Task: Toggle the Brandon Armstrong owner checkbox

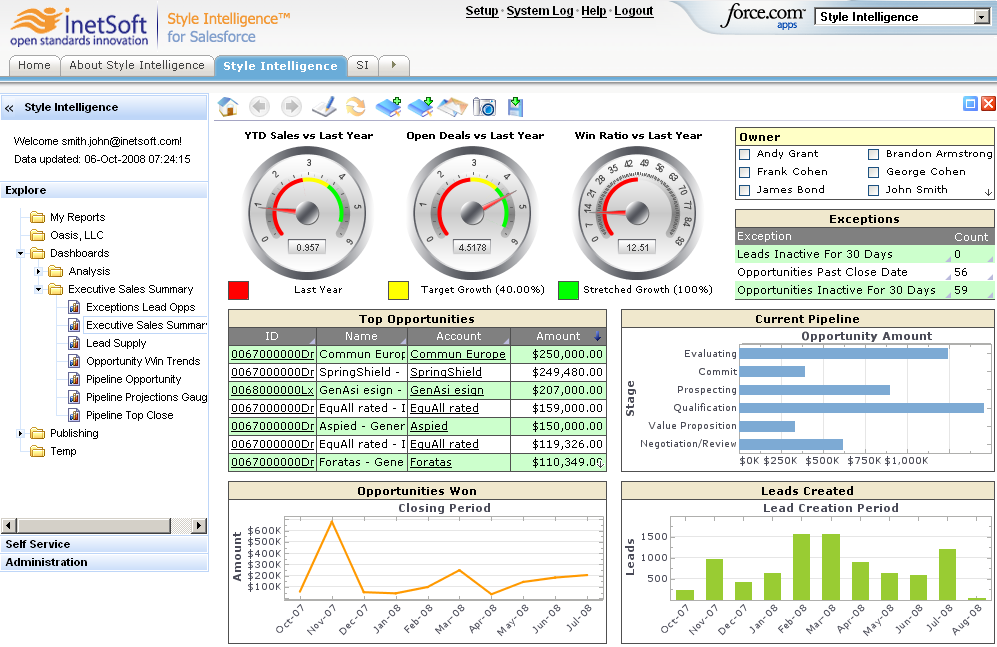Action: pos(873,154)
